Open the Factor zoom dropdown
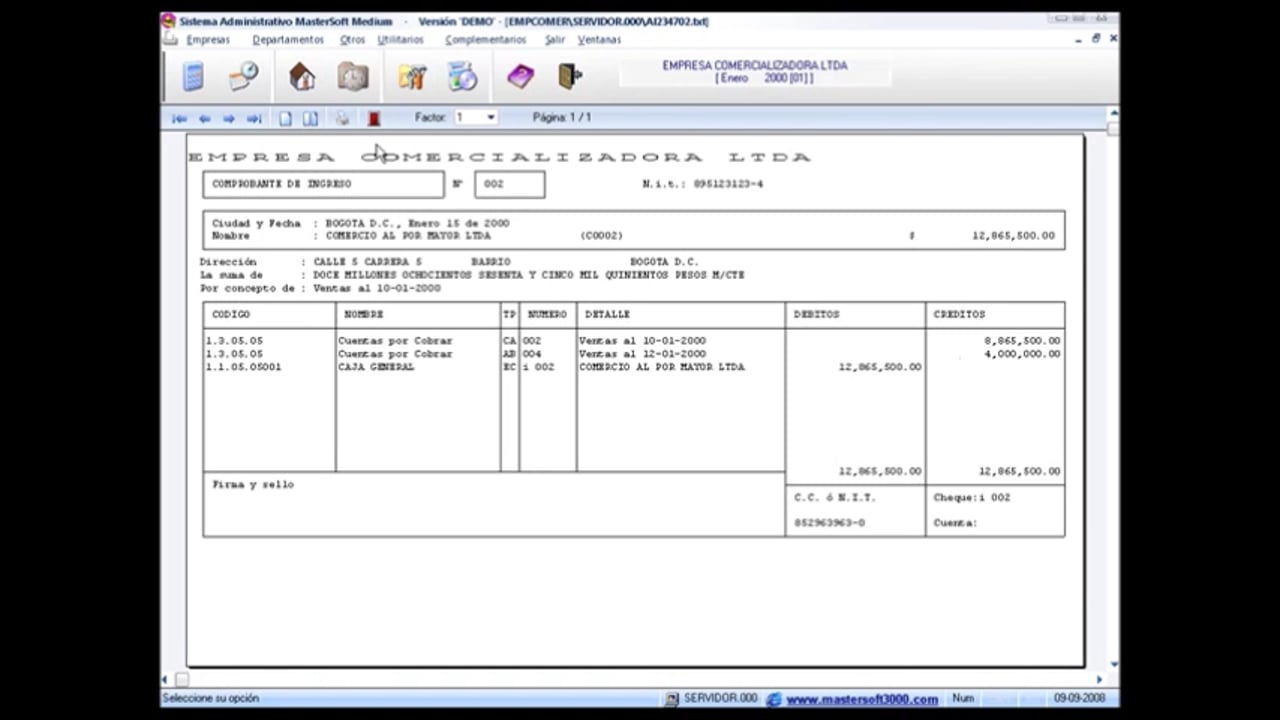The height and width of the screenshot is (720, 1280). pyautogui.click(x=490, y=118)
